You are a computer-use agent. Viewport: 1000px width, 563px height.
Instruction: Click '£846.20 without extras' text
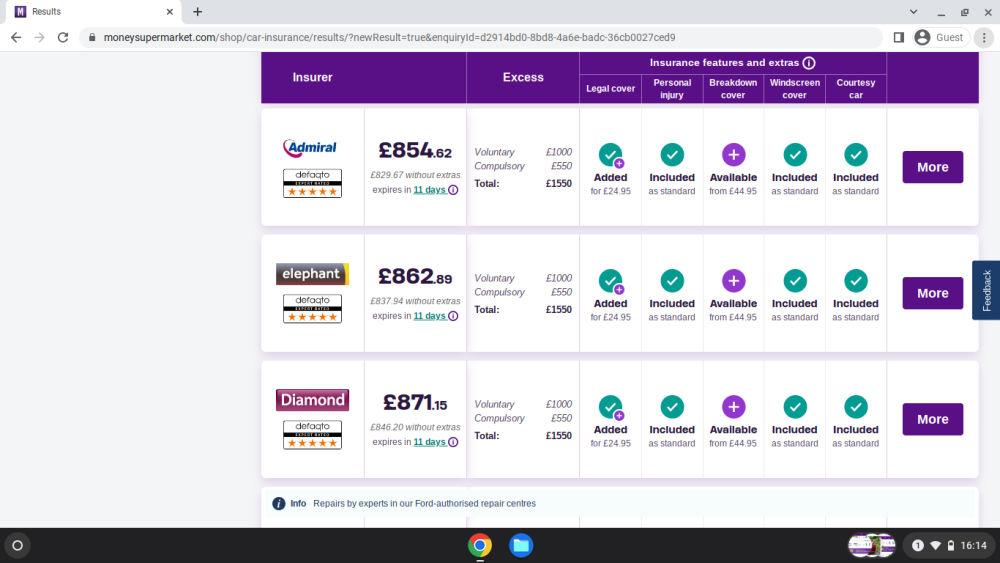415,428
